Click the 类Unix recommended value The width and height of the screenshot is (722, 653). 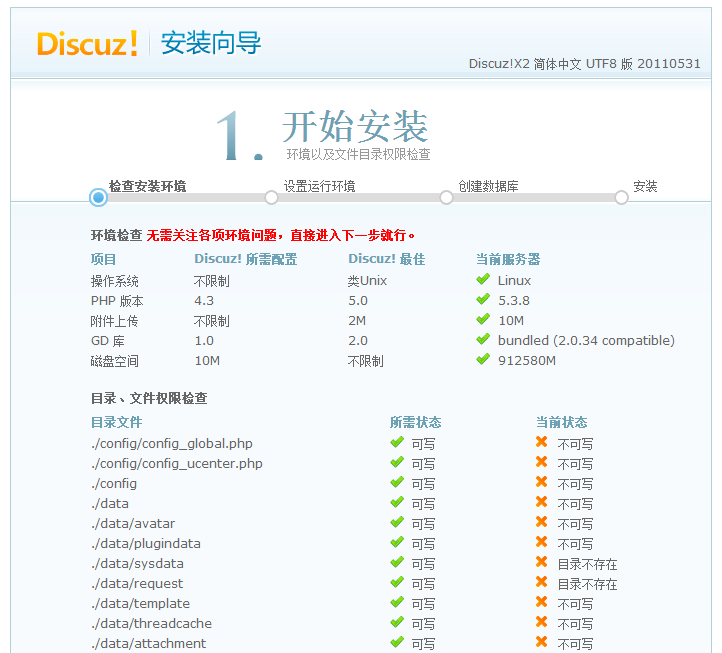click(367, 280)
